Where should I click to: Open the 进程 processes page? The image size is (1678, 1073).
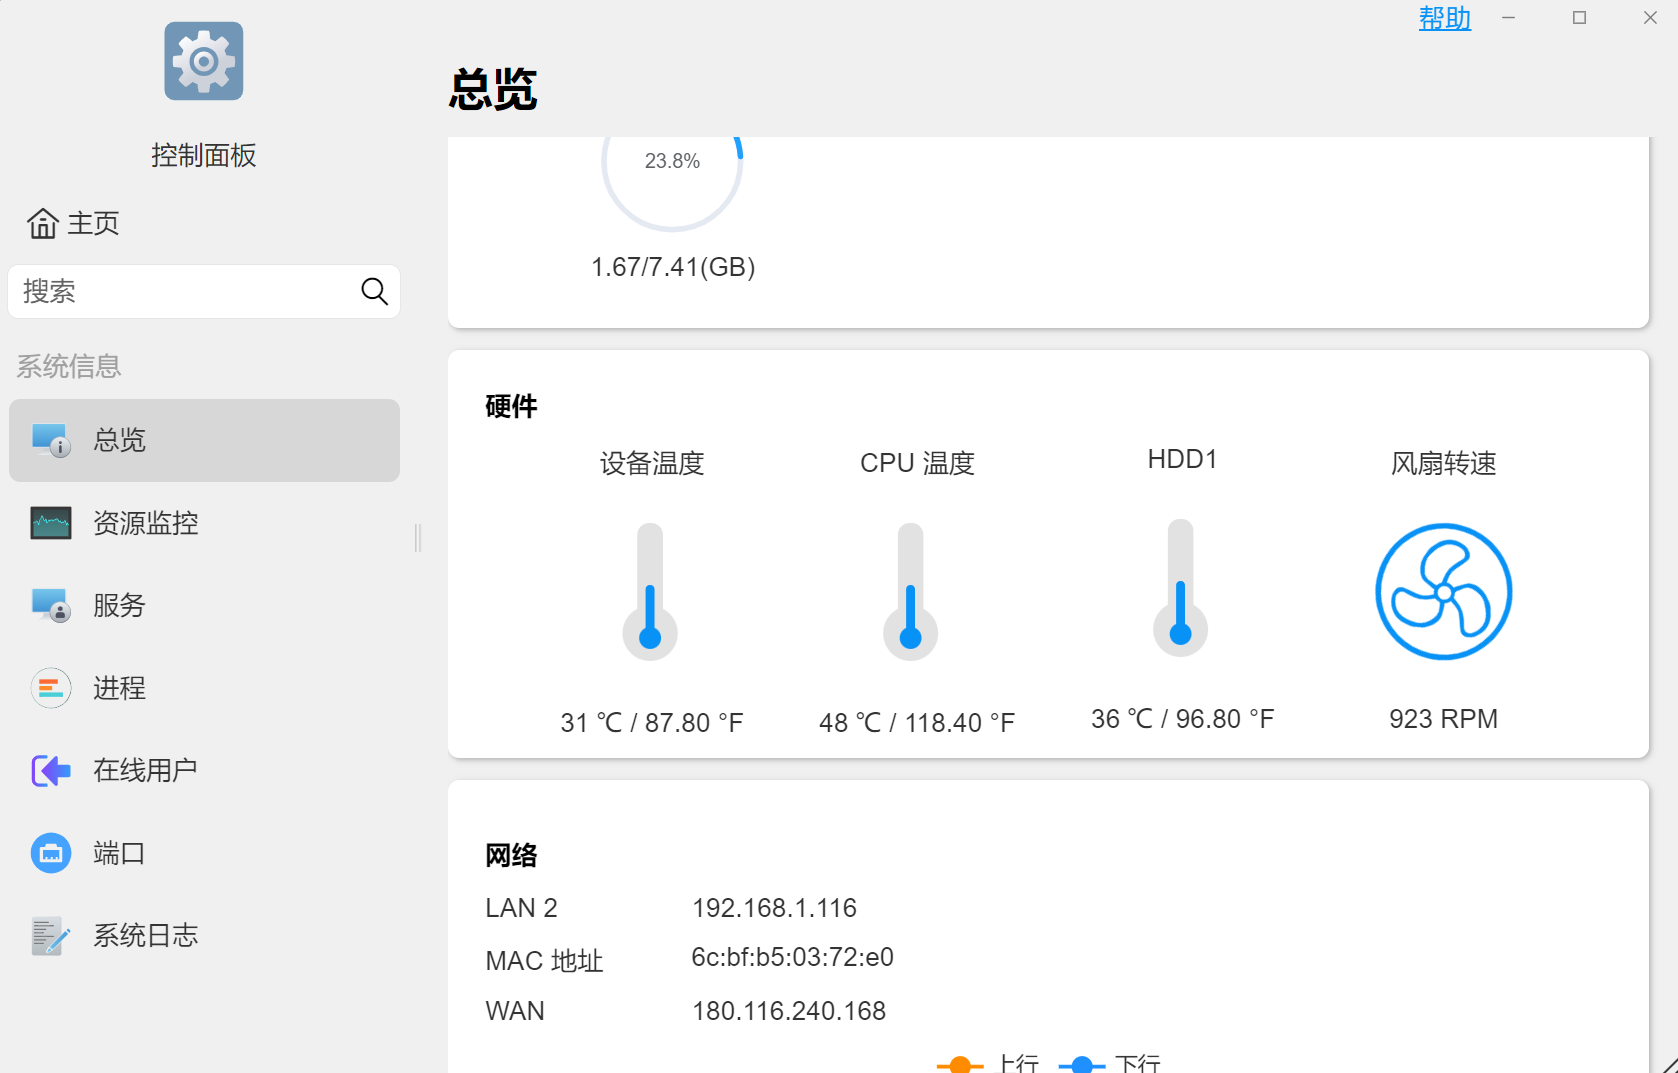(x=118, y=688)
